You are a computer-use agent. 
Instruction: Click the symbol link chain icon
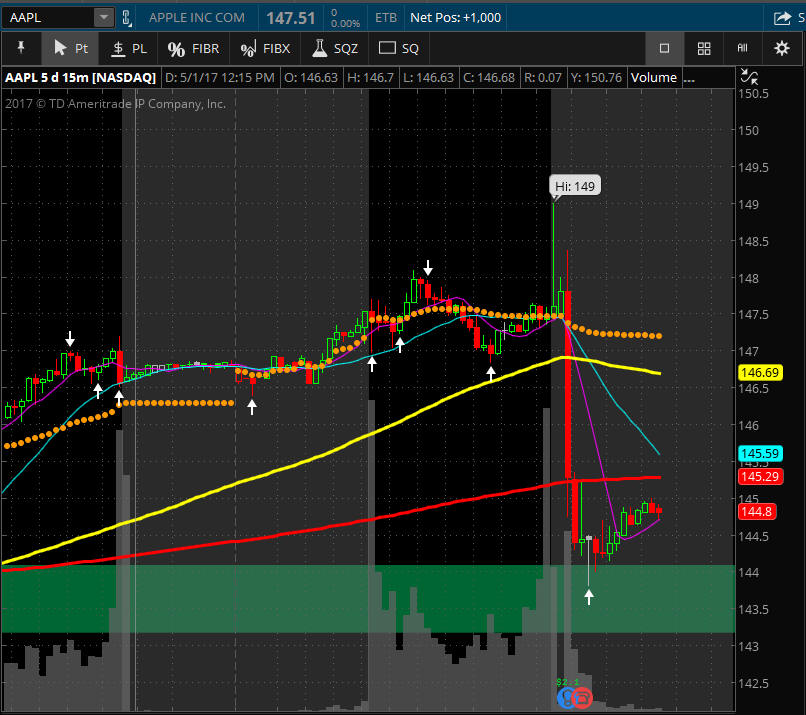[x=126, y=18]
